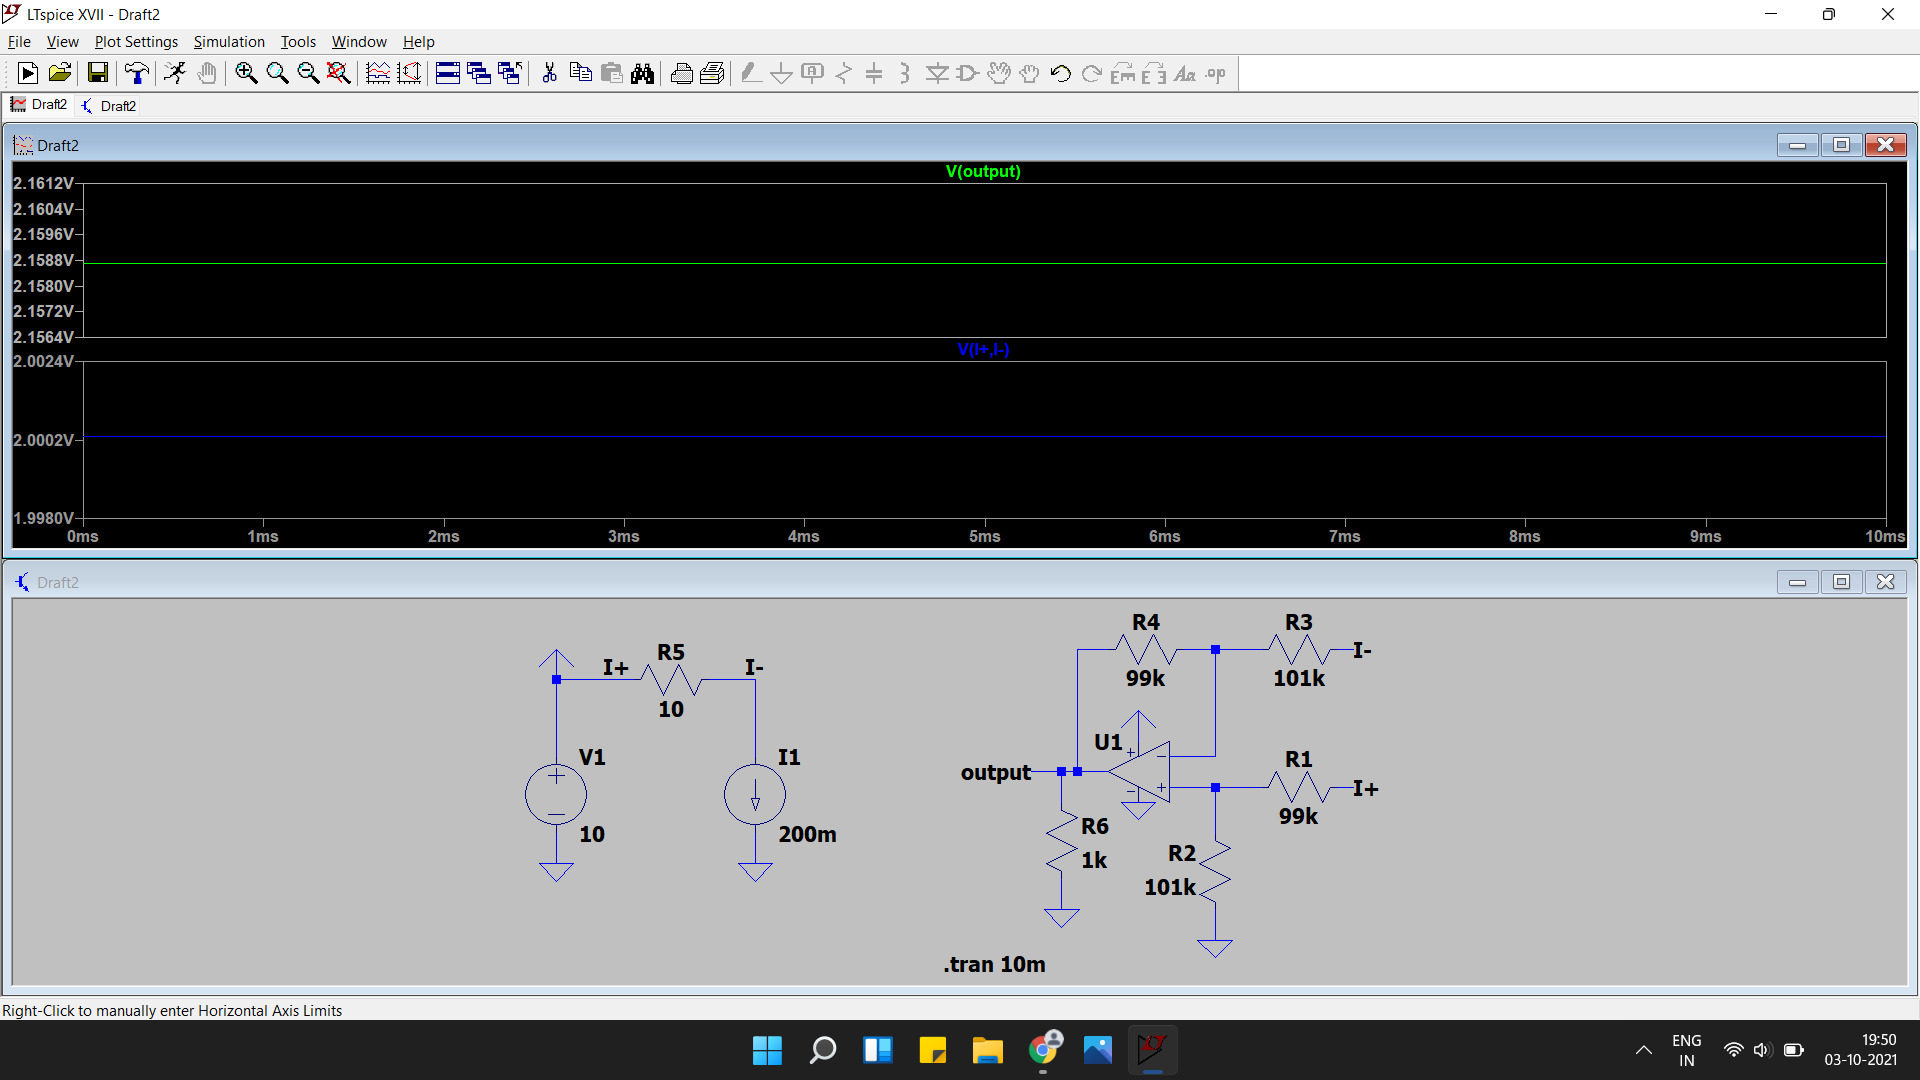Click the Undo arrow icon
Viewport: 1920px width, 1080px height.
click(1061, 73)
